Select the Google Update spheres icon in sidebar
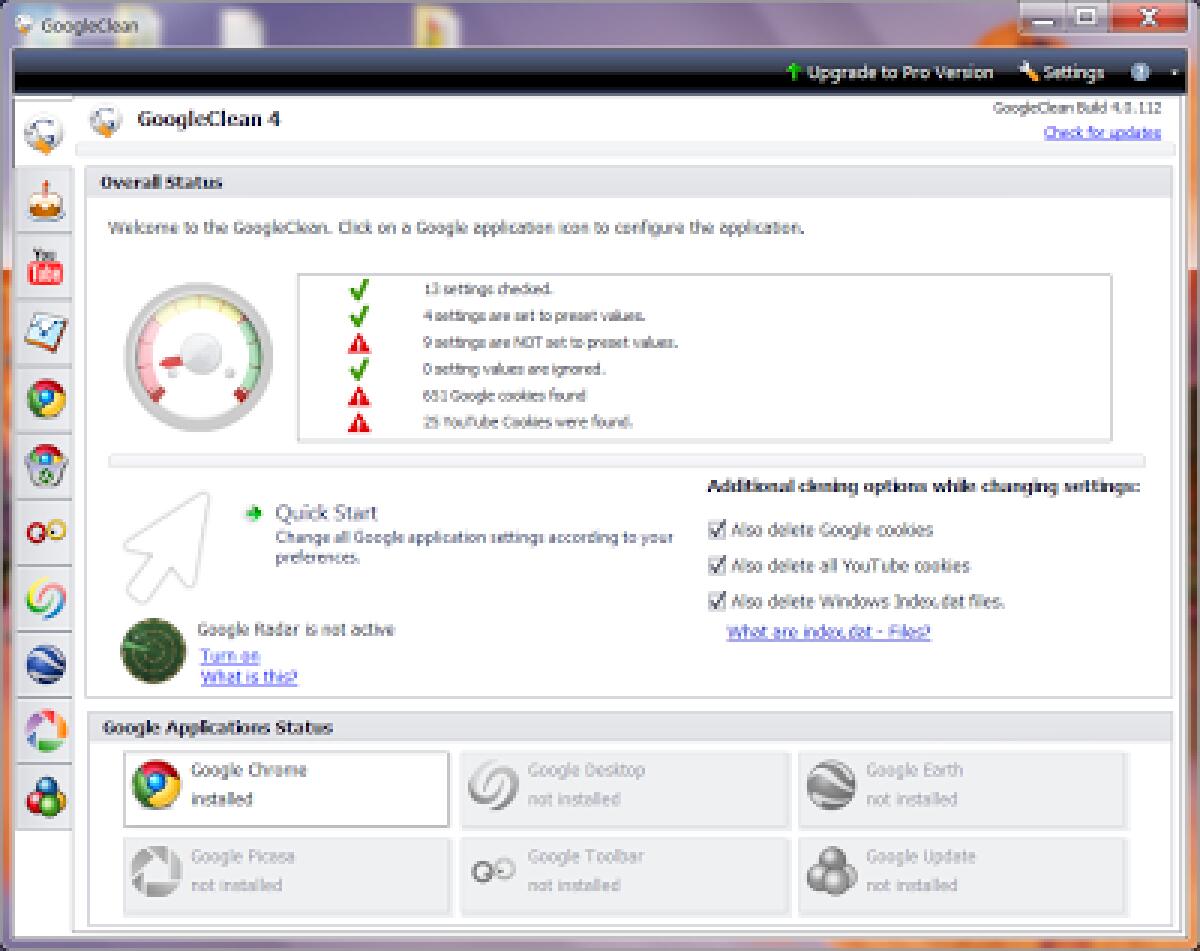This screenshot has width=1200, height=951. point(42,797)
